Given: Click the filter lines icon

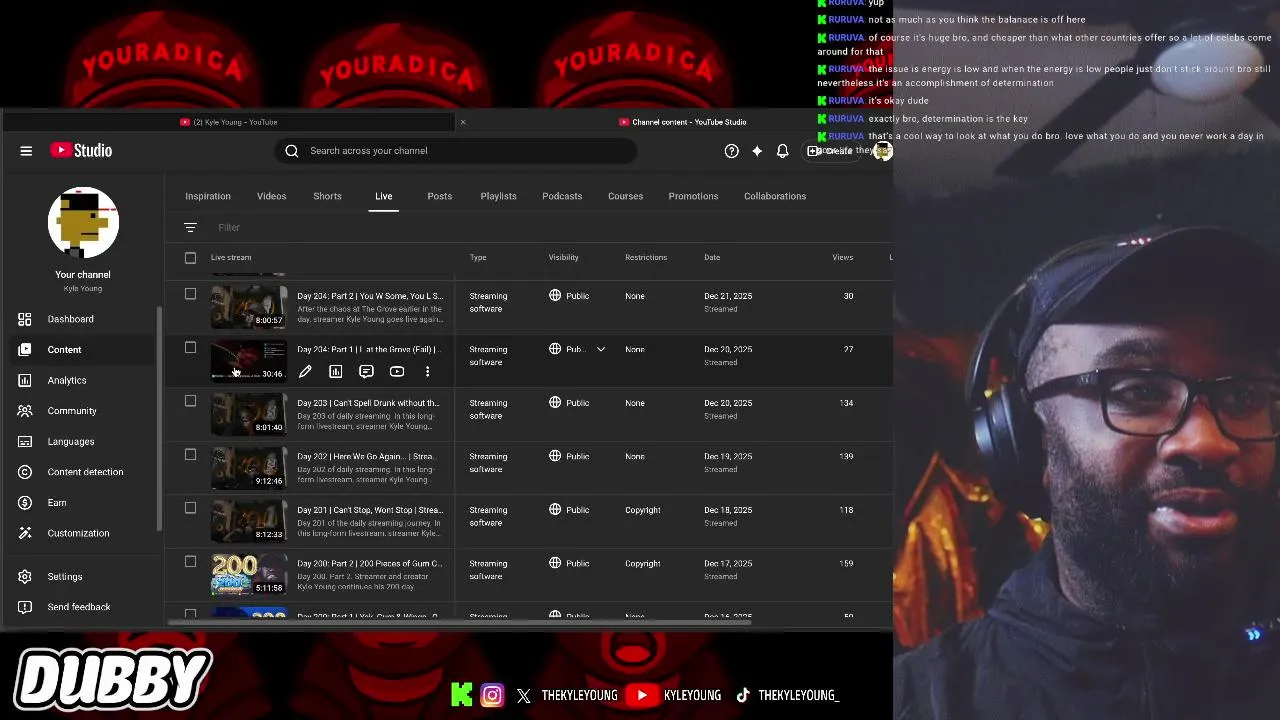Looking at the screenshot, I should click(x=191, y=227).
